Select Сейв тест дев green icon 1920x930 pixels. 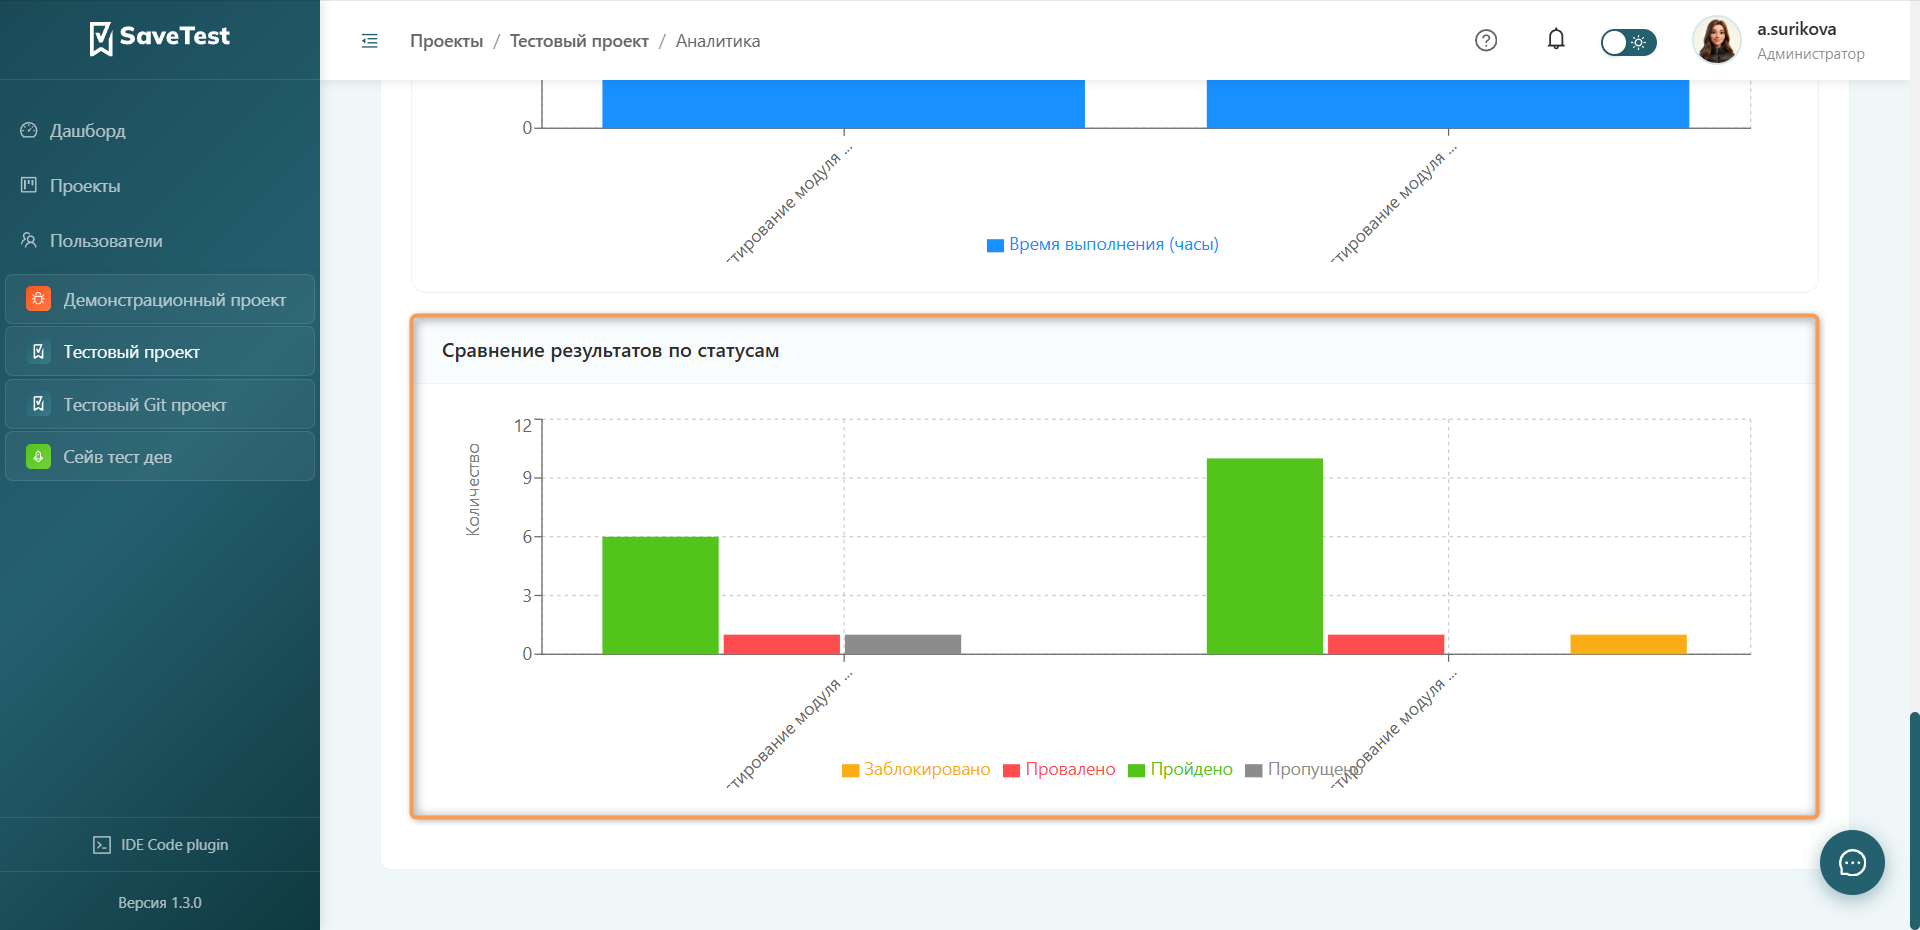click(38, 456)
